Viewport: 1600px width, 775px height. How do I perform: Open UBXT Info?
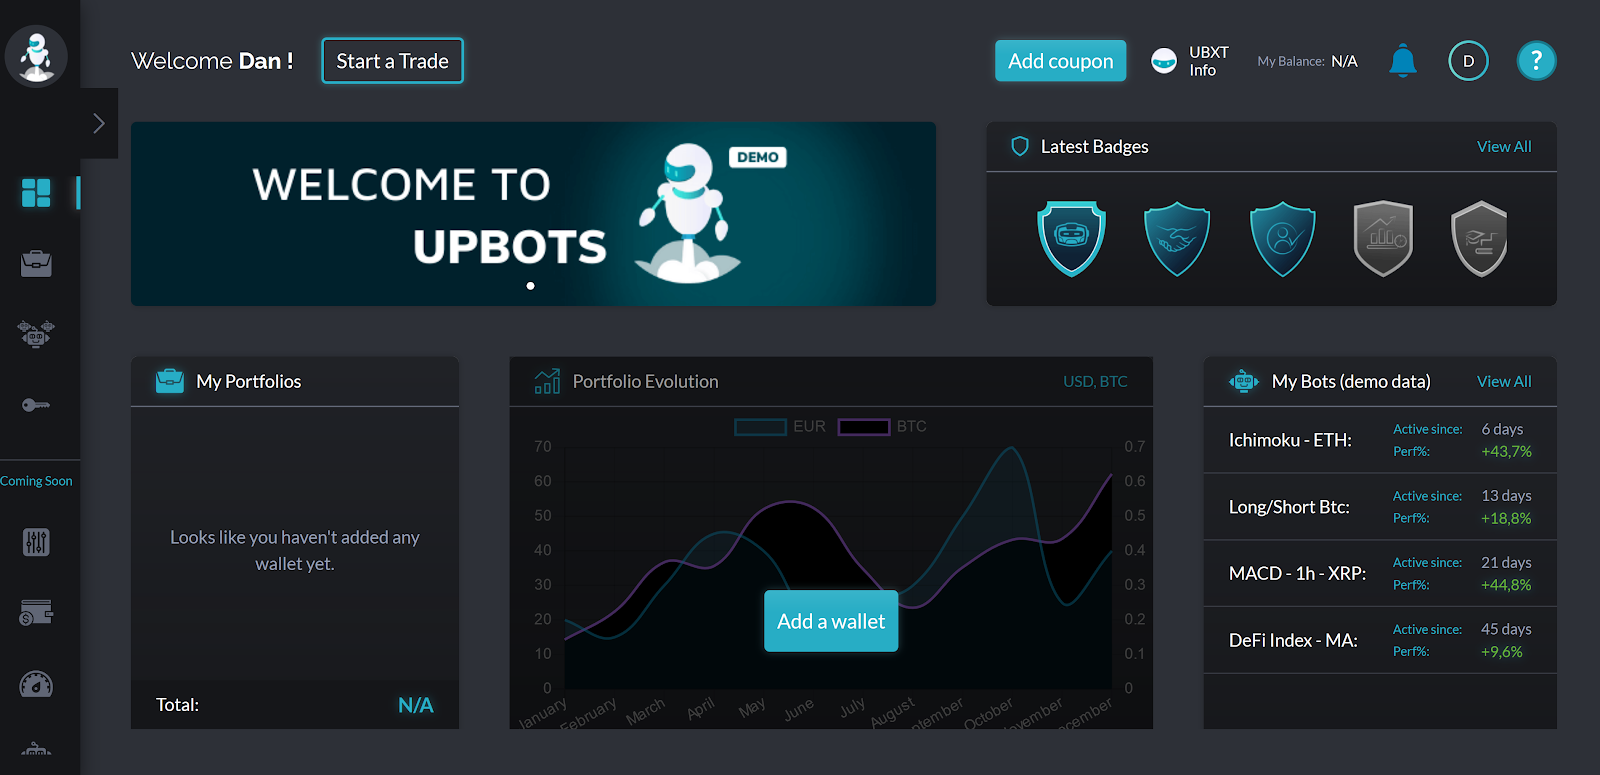click(x=1208, y=61)
